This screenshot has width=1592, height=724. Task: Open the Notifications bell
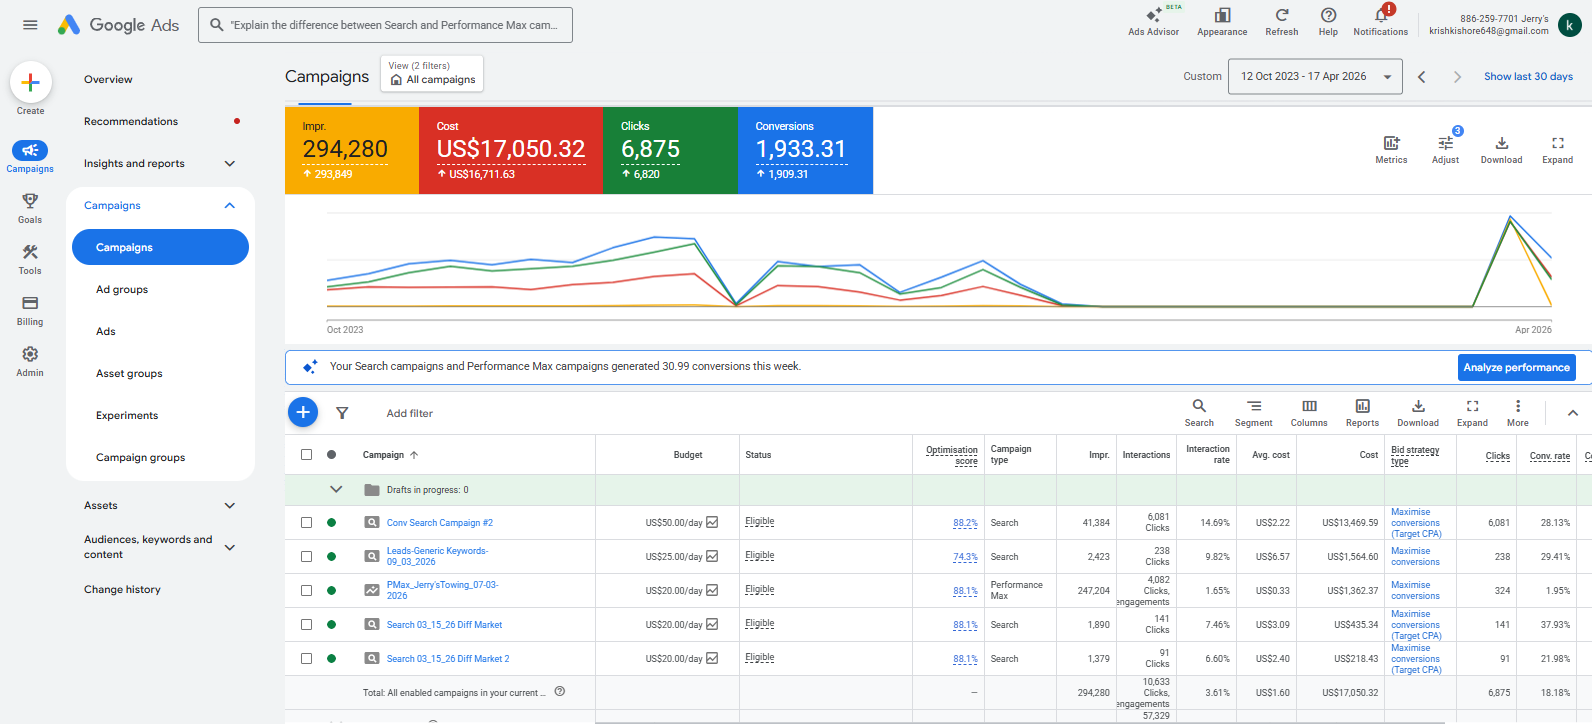pos(1380,16)
